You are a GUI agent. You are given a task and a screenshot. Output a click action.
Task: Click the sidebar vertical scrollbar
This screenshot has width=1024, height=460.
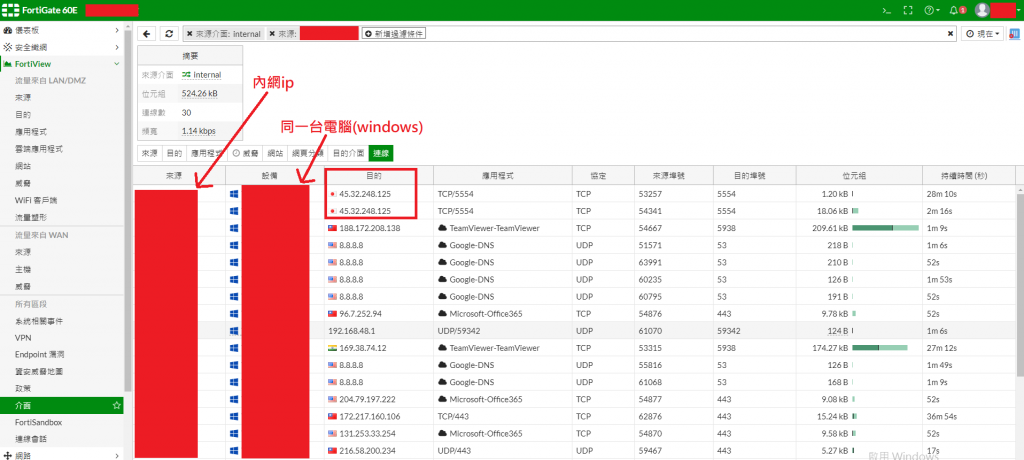coord(127,209)
